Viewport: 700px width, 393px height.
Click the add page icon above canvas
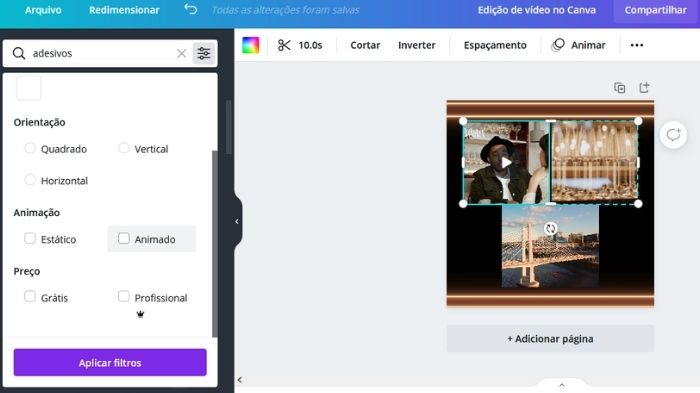tap(644, 88)
